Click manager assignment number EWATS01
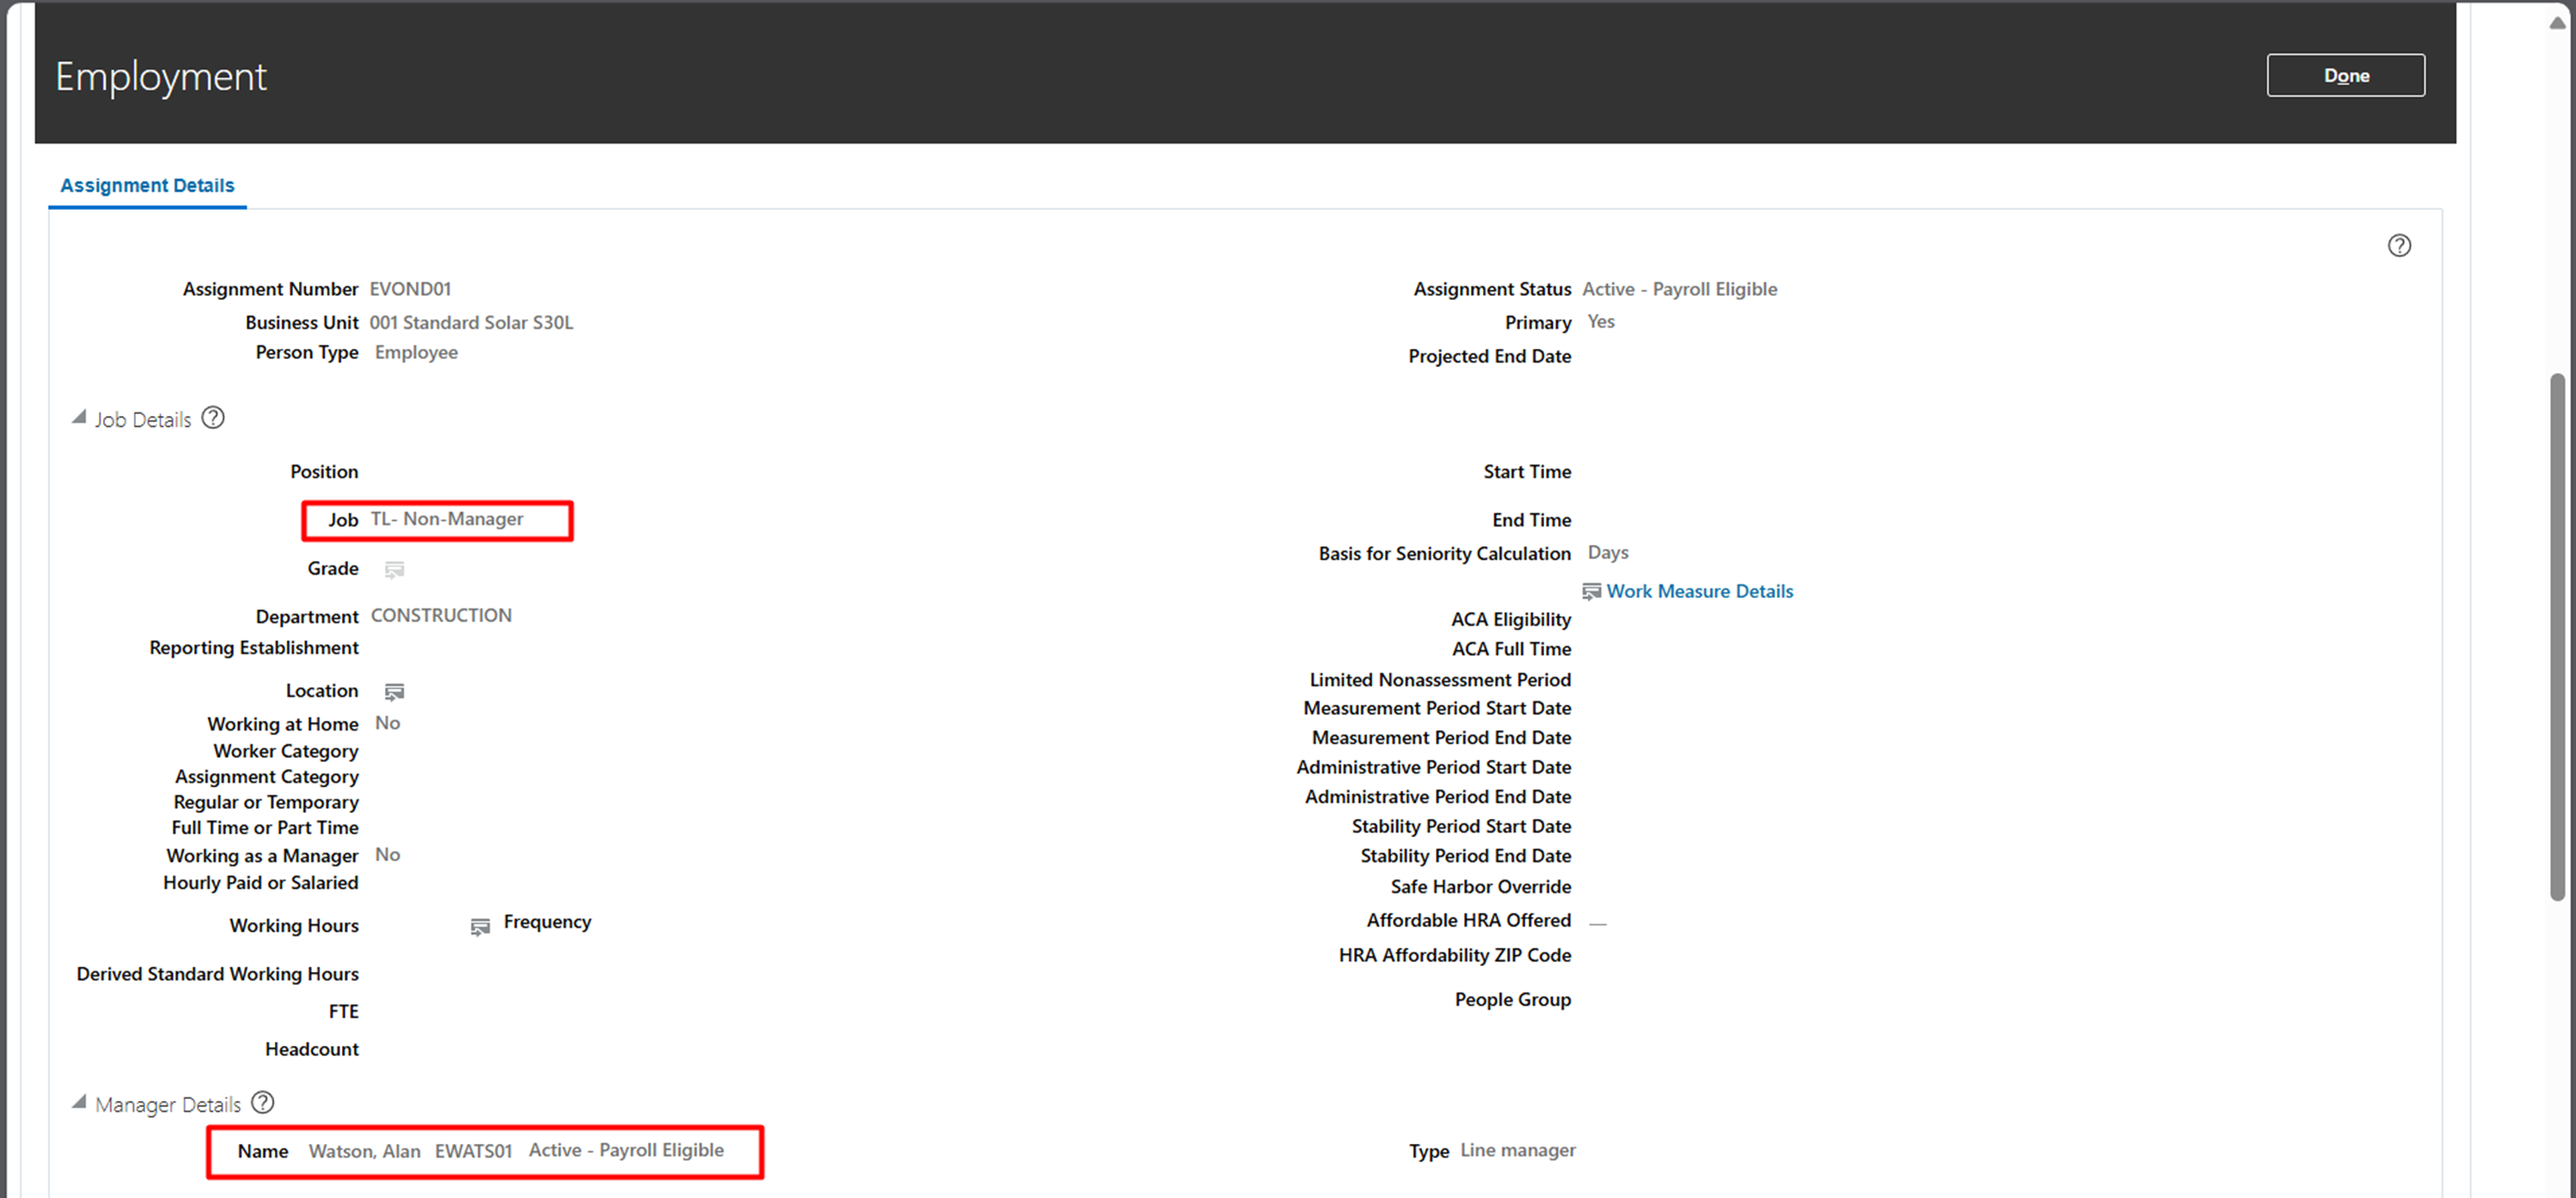Viewport: 2576px width, 1198px height. (473, 1151)
